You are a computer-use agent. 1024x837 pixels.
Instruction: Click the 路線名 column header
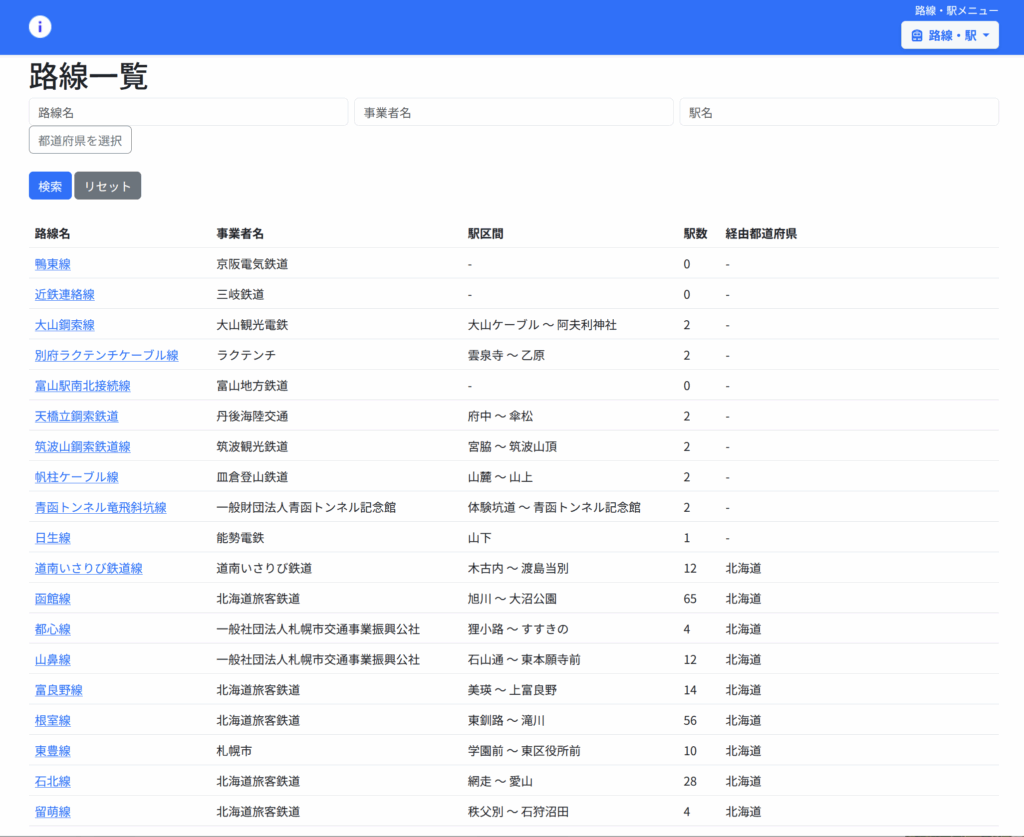pos(52,234)
